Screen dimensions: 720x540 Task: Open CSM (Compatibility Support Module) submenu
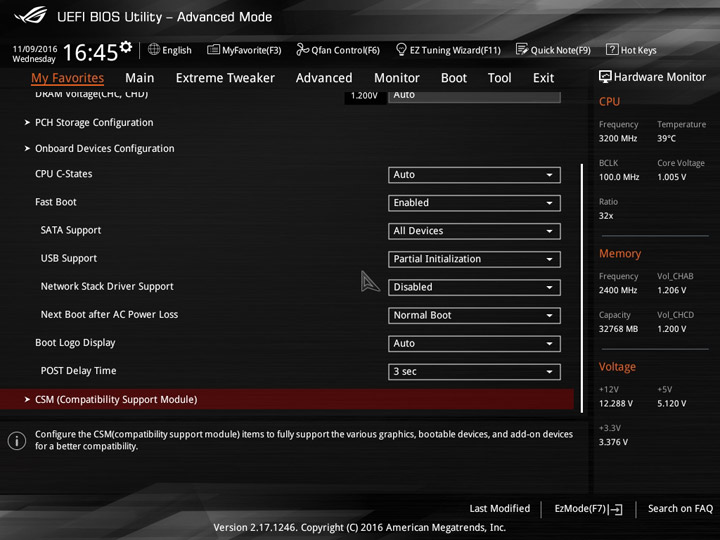pyautogui.click(x=287, y=399)
